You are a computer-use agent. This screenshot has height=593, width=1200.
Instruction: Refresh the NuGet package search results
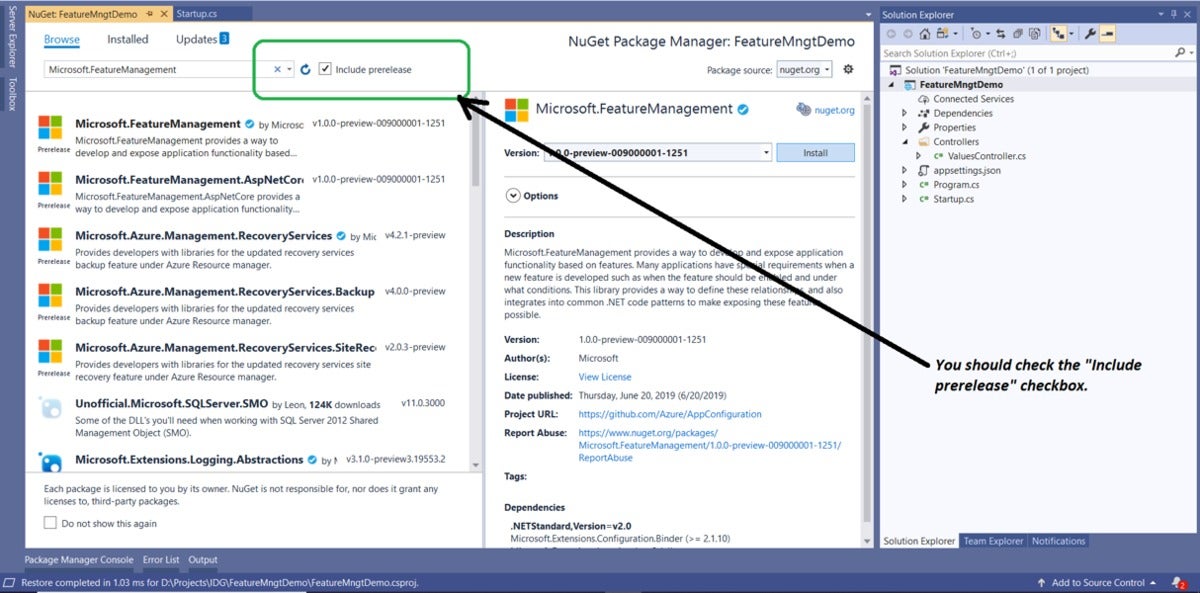(x=305, y=70)
